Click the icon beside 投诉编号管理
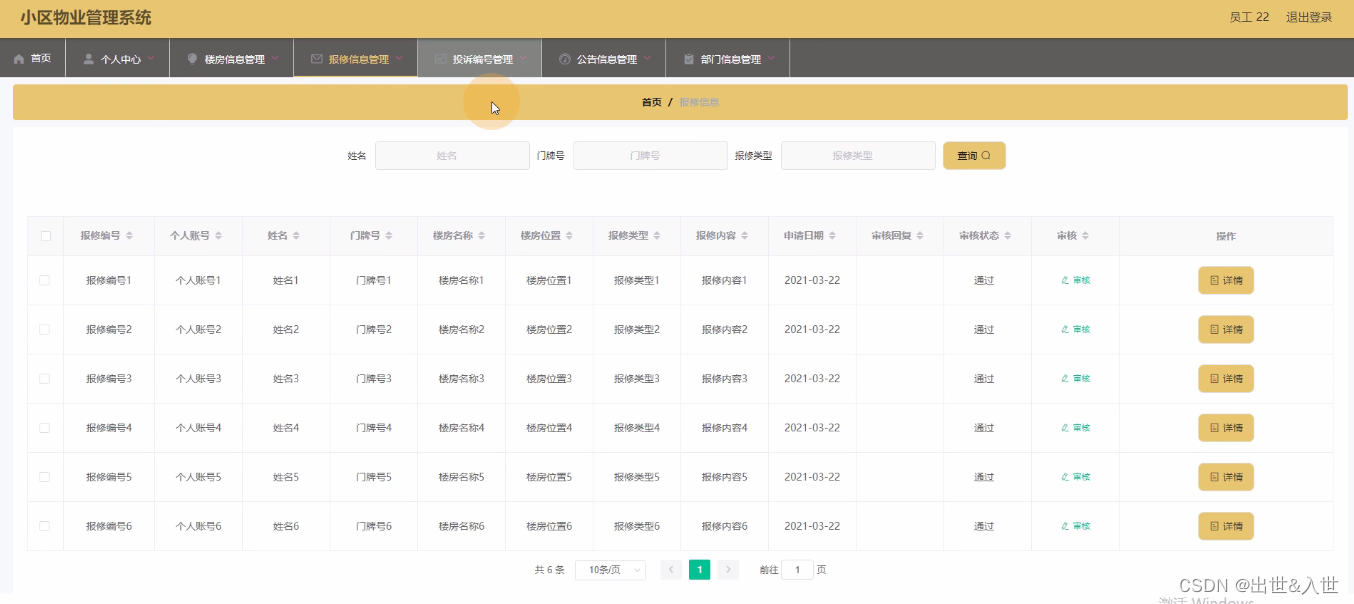This screenshot has height=604, width=1354. pos(441,59)
